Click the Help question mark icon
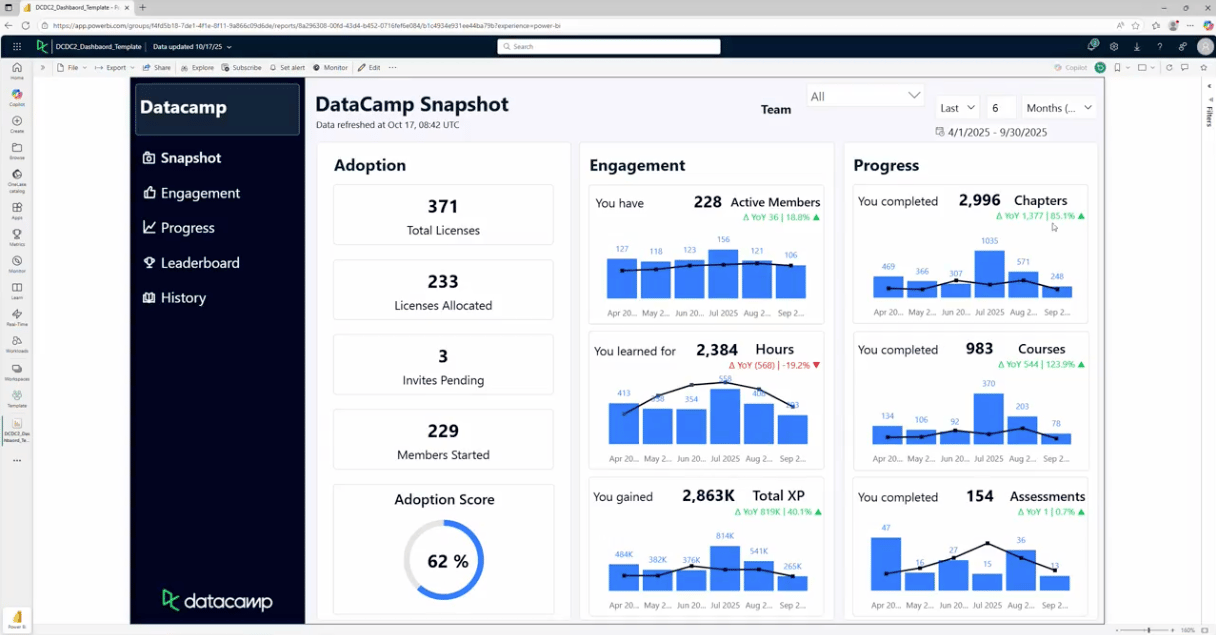Viewport: 1216px width, 635px height. tap(1160, 46)
